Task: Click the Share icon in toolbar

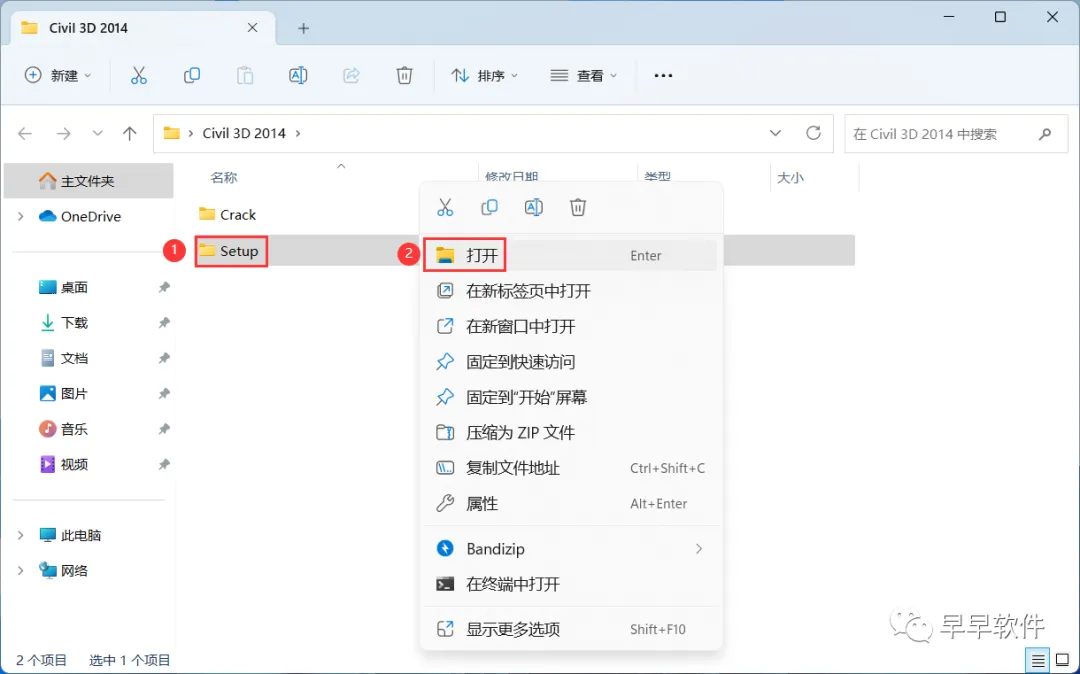Action: tap(351, 75)
